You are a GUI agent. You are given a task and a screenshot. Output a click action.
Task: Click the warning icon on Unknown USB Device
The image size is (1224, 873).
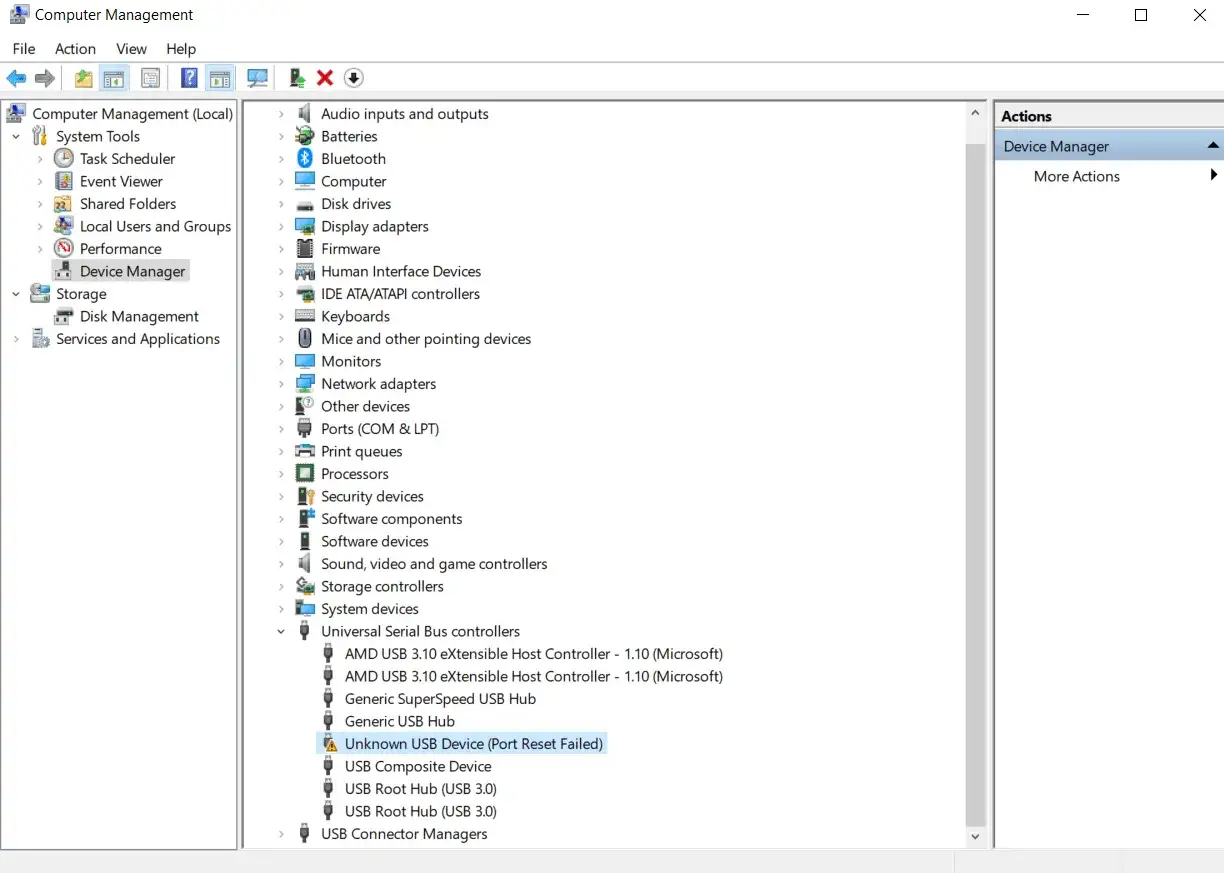tap(329, 744)
